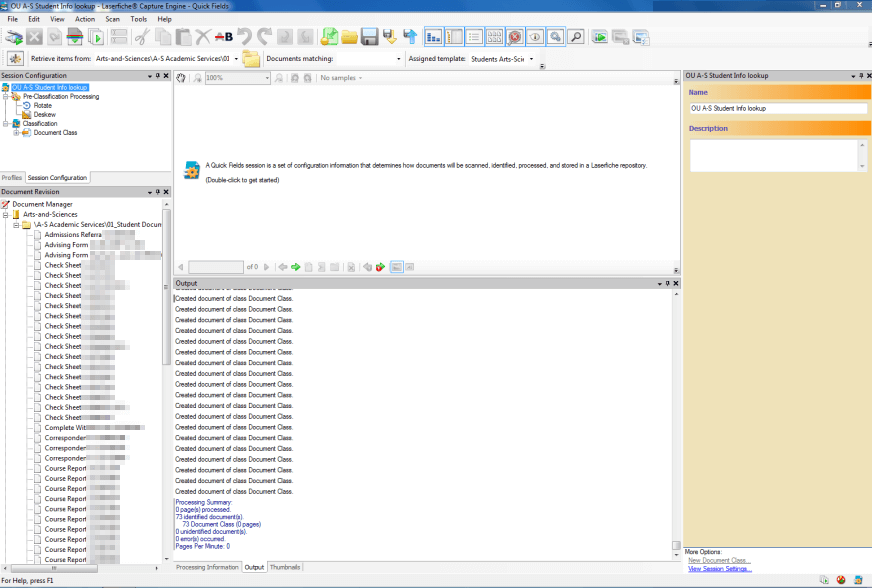The height and width of the screenshot is (588, 872).
Task: Open the 100% zoom level dropdown
Action: point(267,78)
